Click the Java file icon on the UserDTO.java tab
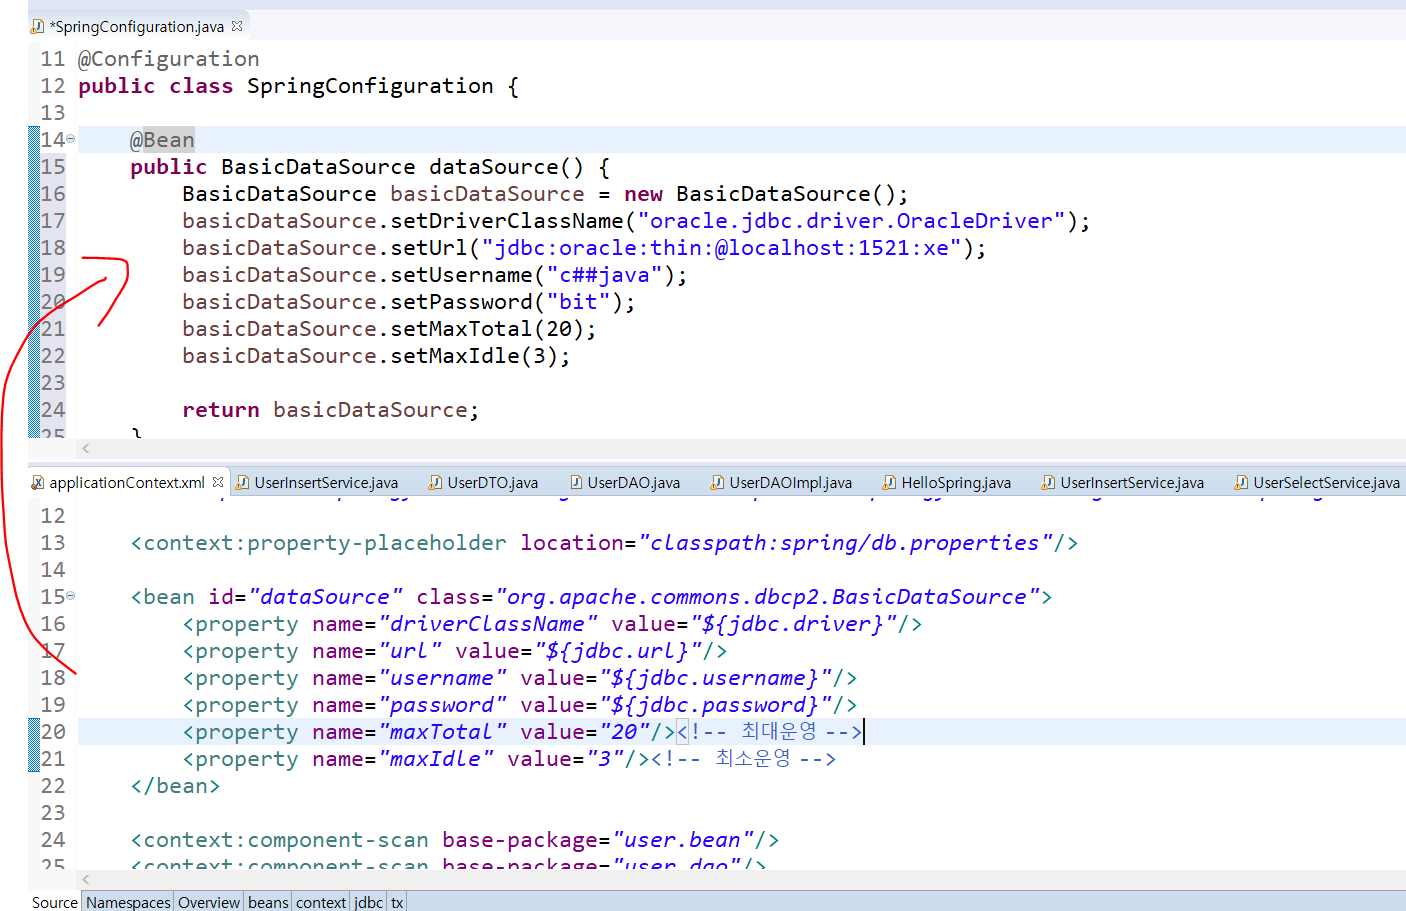1406x911 pixels. point(435,482)
